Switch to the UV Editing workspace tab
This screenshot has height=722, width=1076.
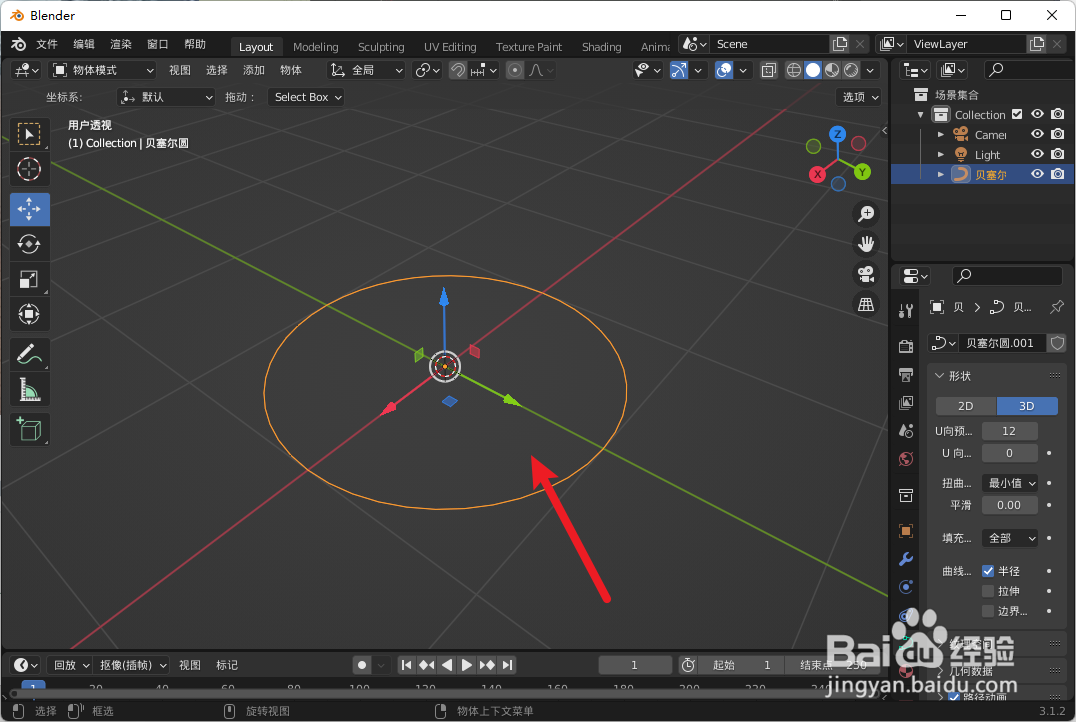(x=450, y=47)
